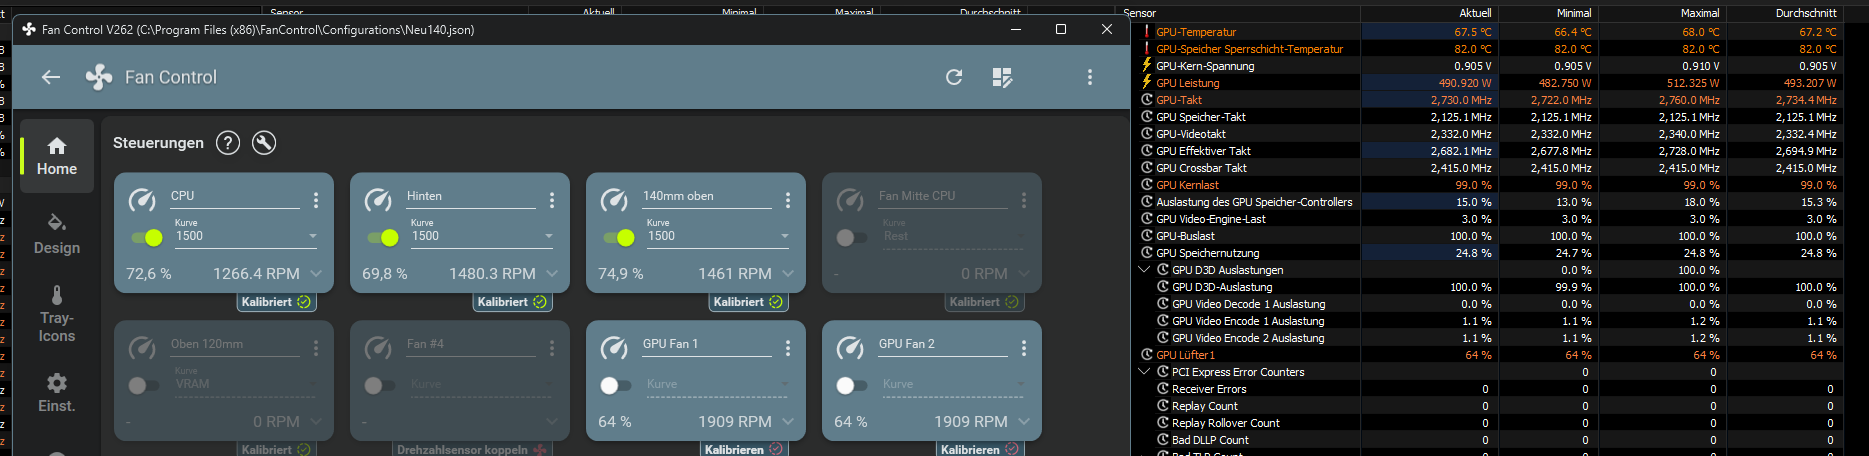Open the 140mm oben card options menu

pos(788,200)
